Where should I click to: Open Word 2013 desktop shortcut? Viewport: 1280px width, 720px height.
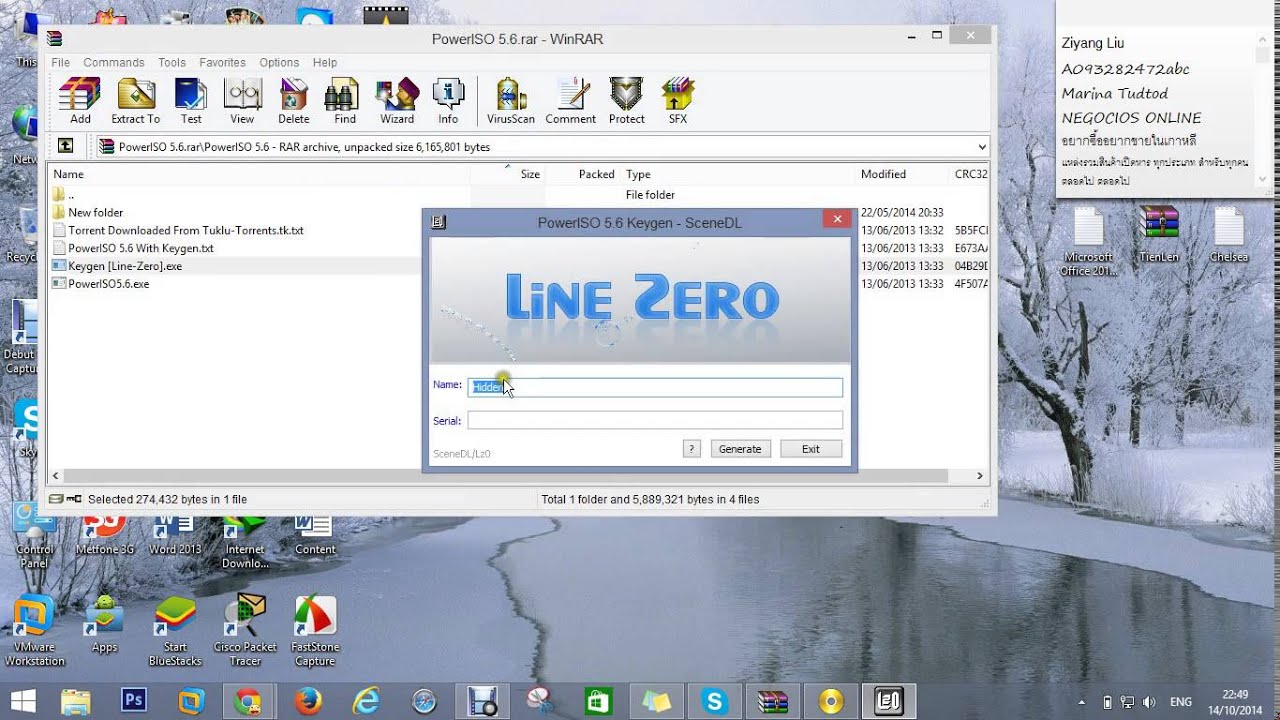[175, 534]
